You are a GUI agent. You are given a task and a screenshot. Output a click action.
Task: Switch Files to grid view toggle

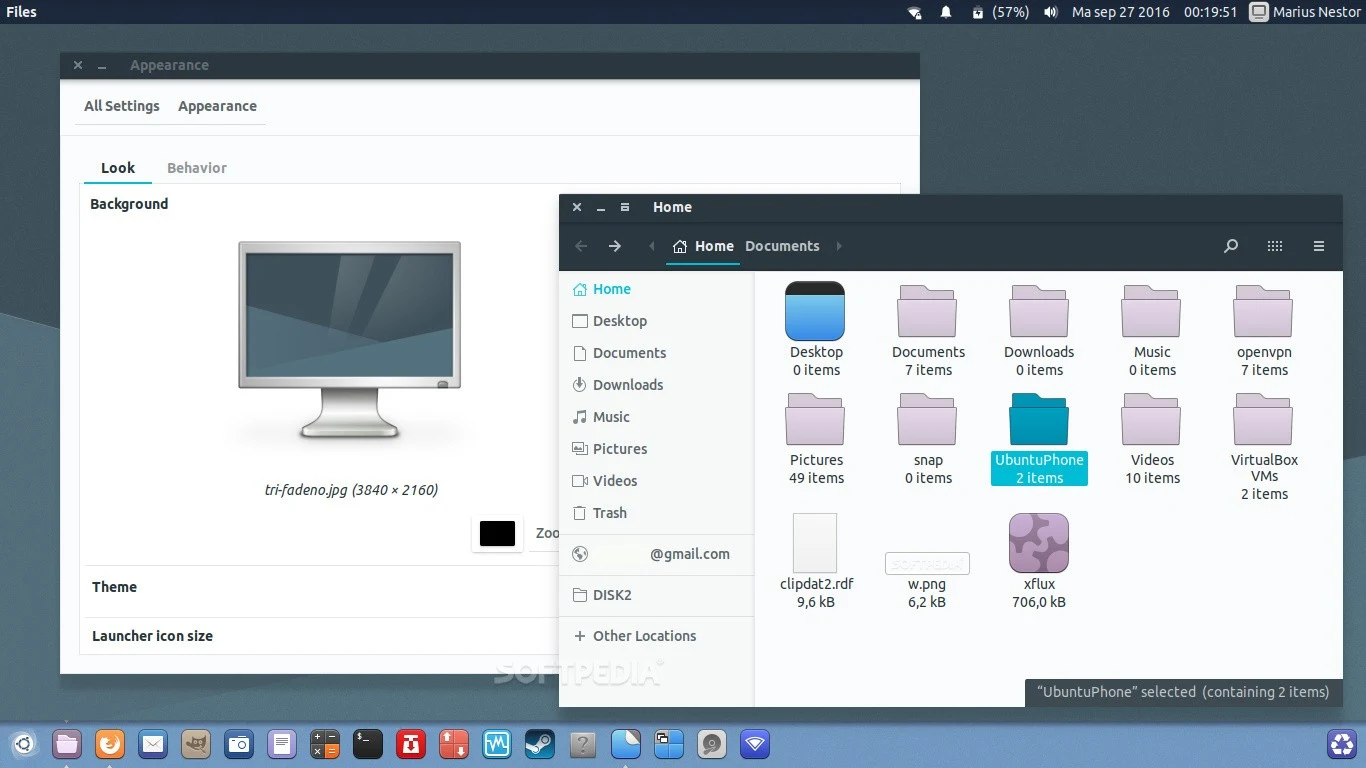click(1275, 246)
